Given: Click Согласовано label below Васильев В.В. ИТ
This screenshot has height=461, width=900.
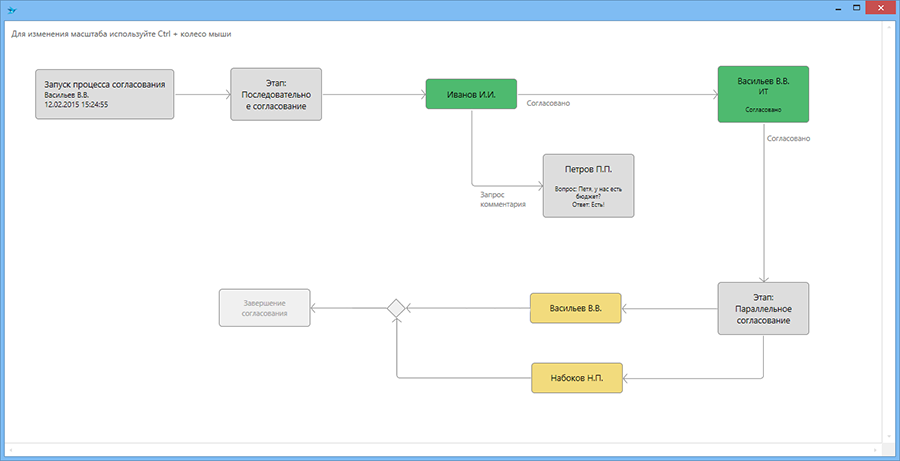Looking at the screenshot, I should 788,138.
